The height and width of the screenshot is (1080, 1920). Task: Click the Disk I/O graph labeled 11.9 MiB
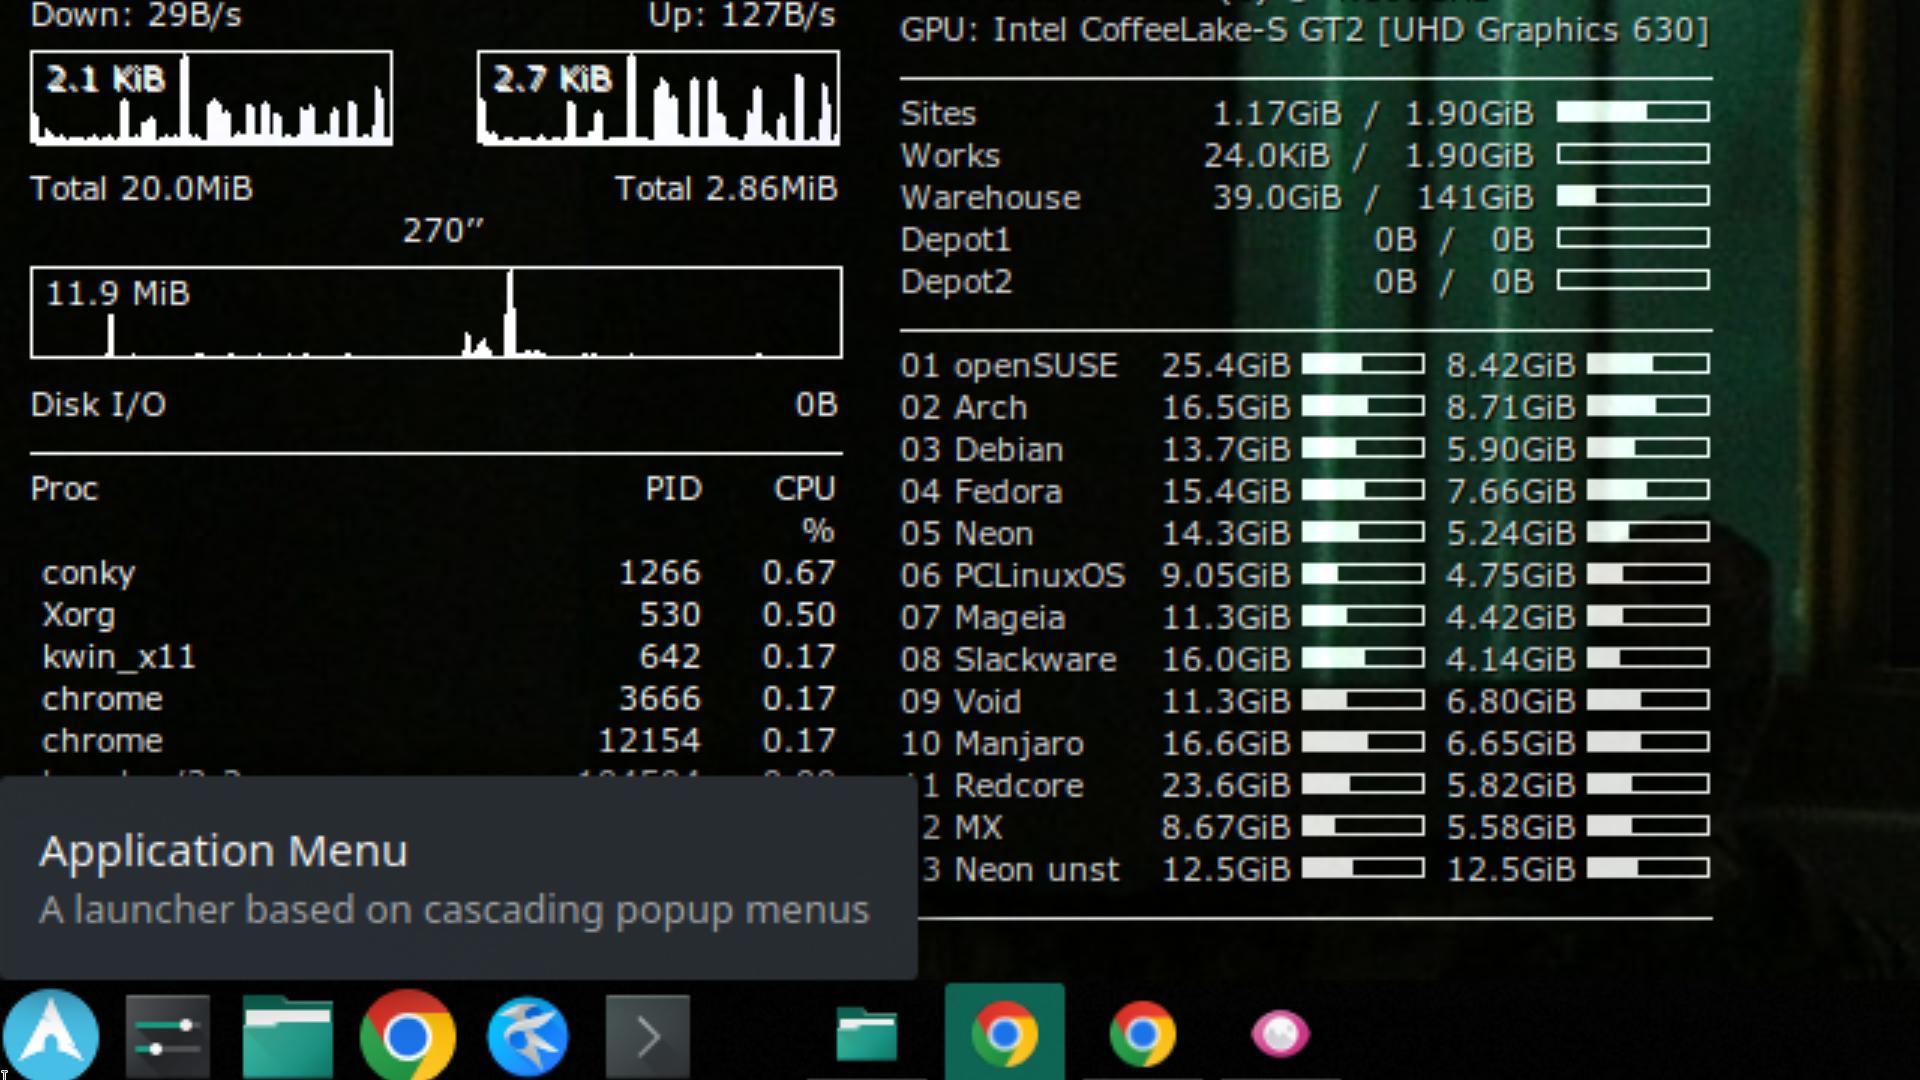point(436,312)
